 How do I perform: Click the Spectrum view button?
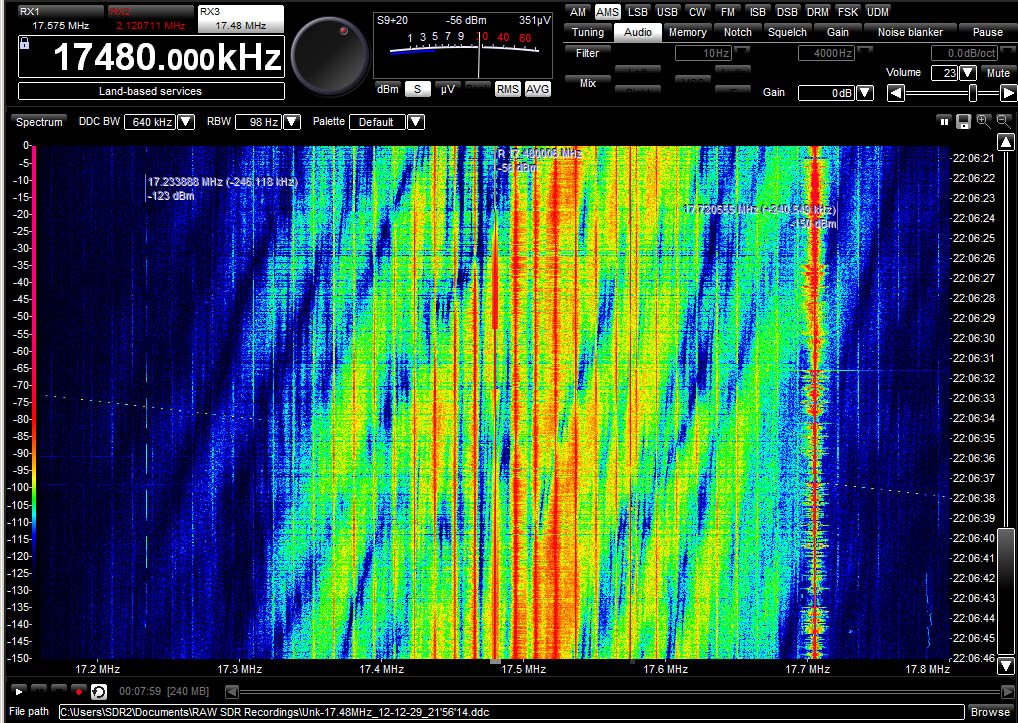(39, 122)
